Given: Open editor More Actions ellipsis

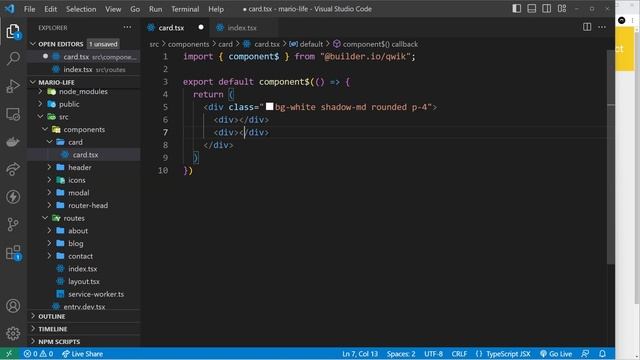Looking at the screenshot, I should click(602, 27).
